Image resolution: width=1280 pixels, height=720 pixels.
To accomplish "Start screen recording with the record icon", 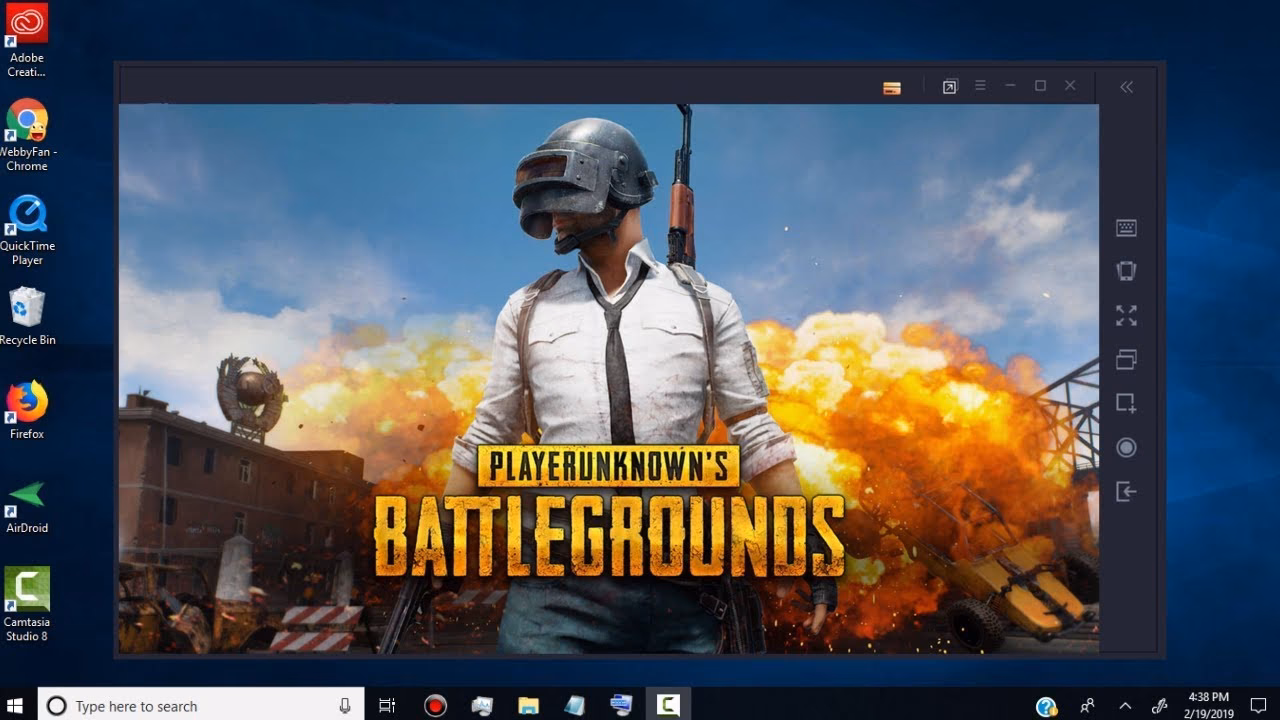I will [x=1126, y=447].
